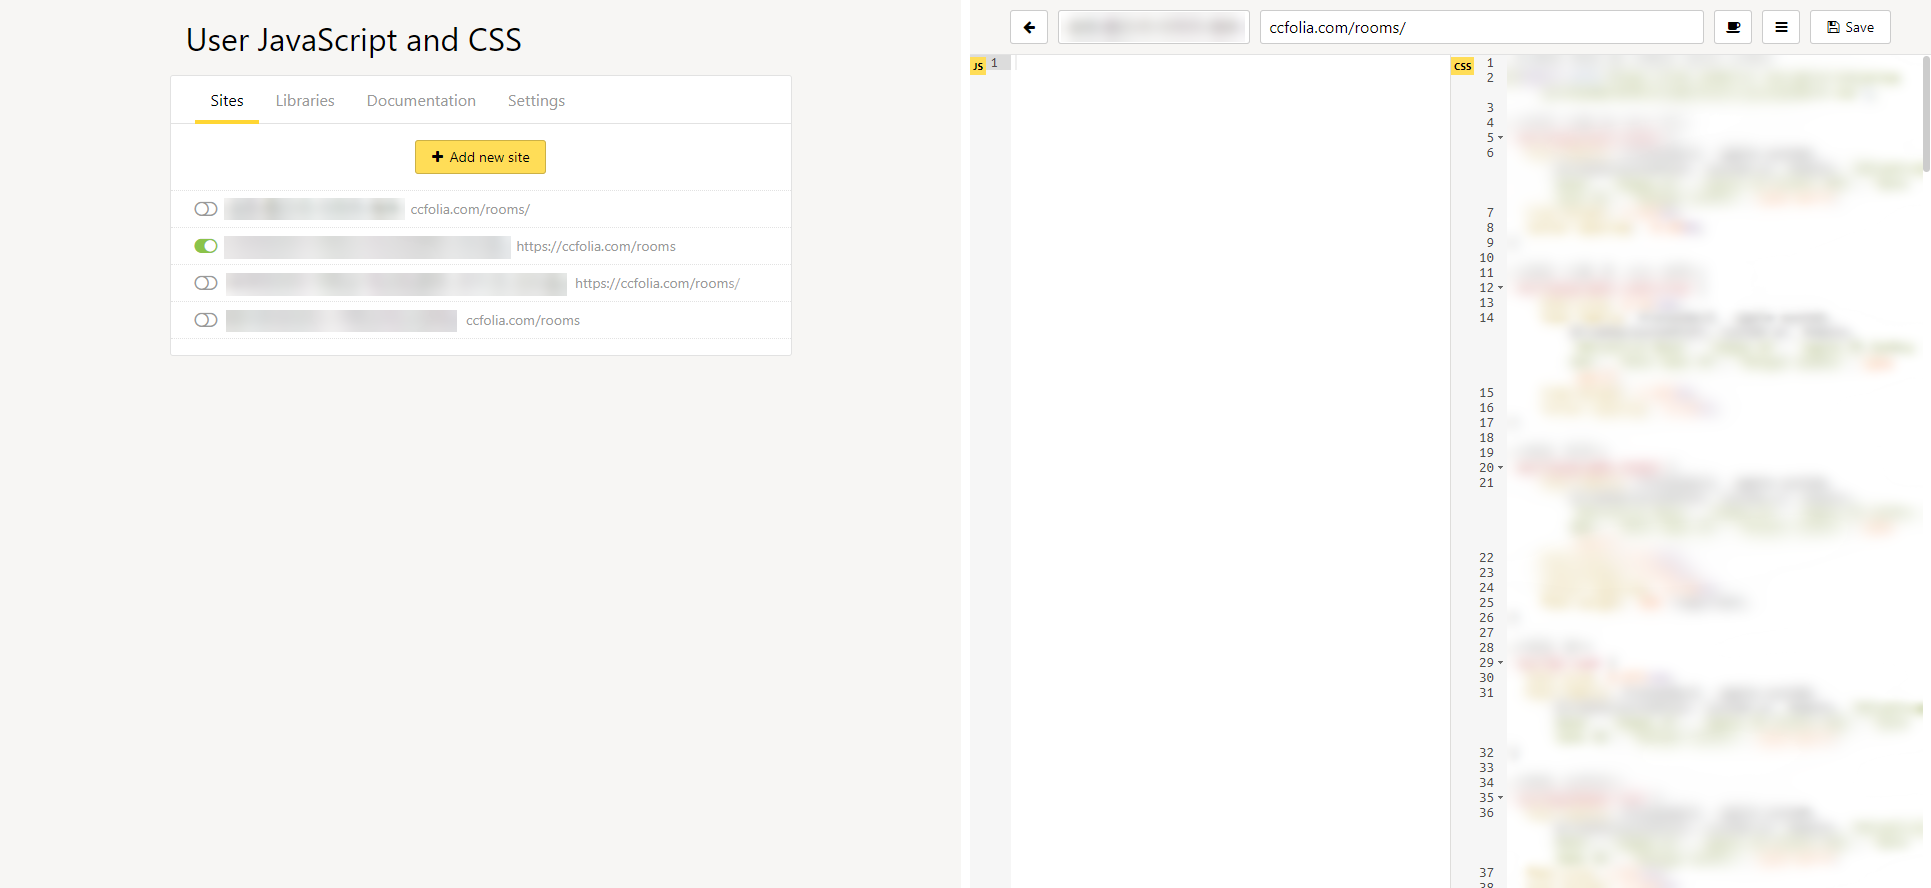Go to the Settings tab
This screenshot has height=888, width=1931.
pos(536,101)
